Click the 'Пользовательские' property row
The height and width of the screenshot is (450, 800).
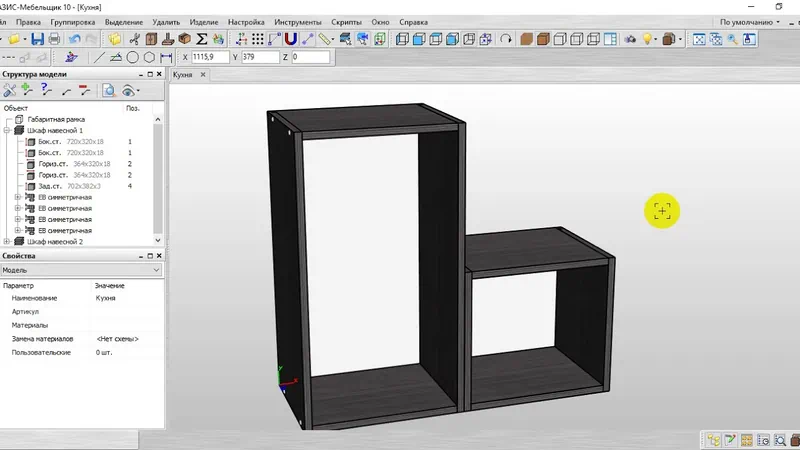82,353
